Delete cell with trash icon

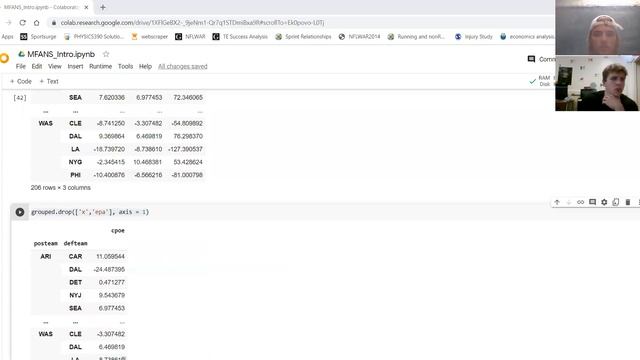[x=628, y=202]
